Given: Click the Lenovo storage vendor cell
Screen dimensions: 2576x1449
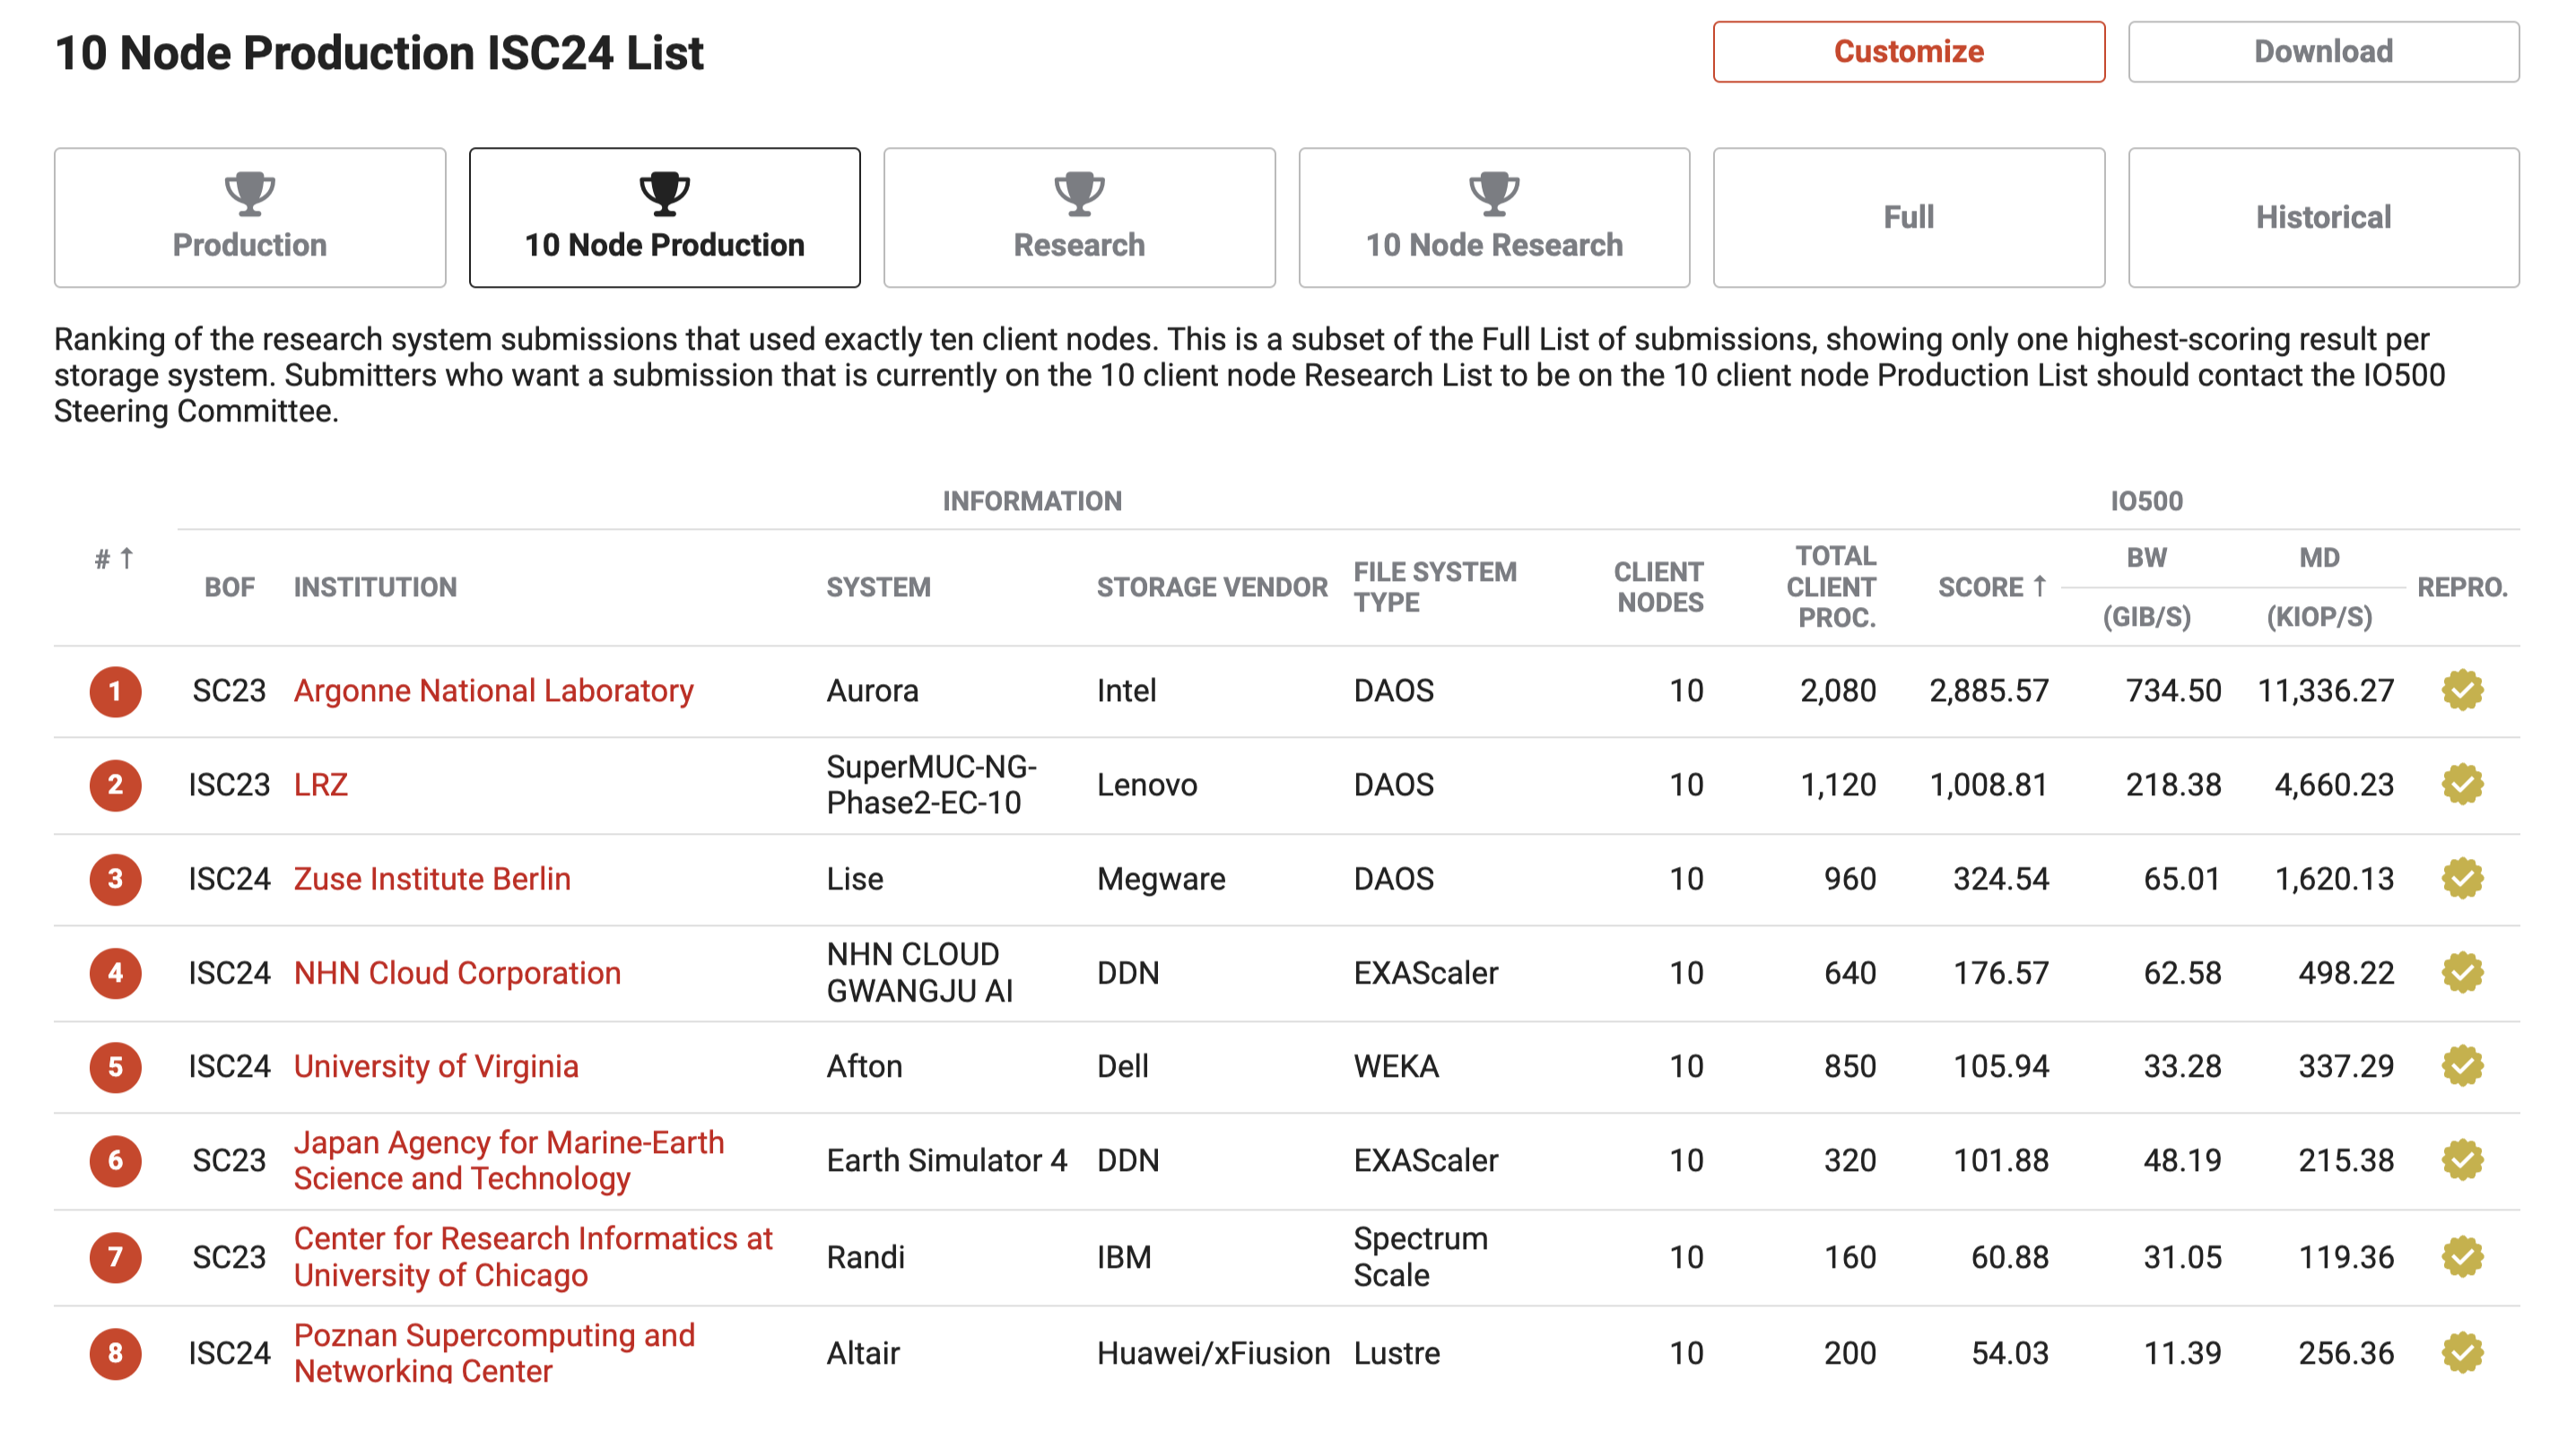Looking at the screenshot, I should point(1146,784).
